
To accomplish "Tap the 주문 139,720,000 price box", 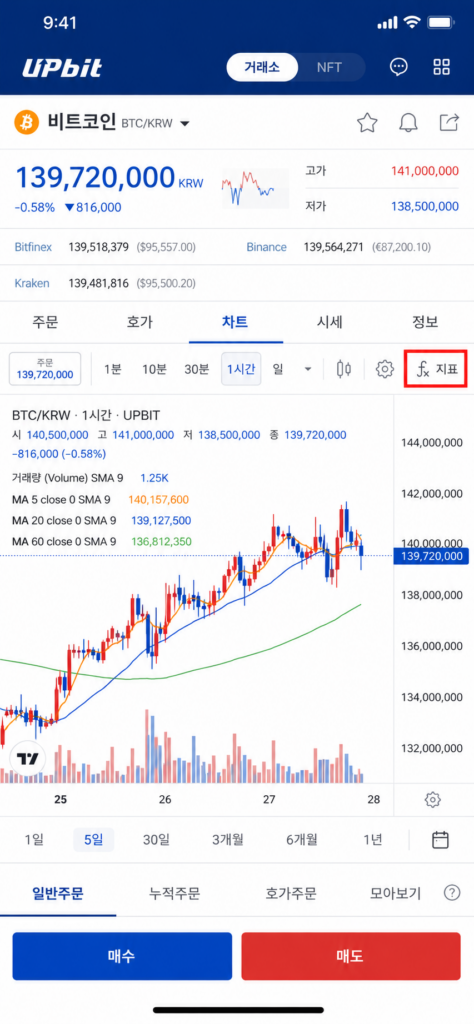I will (x=45, y=369).
